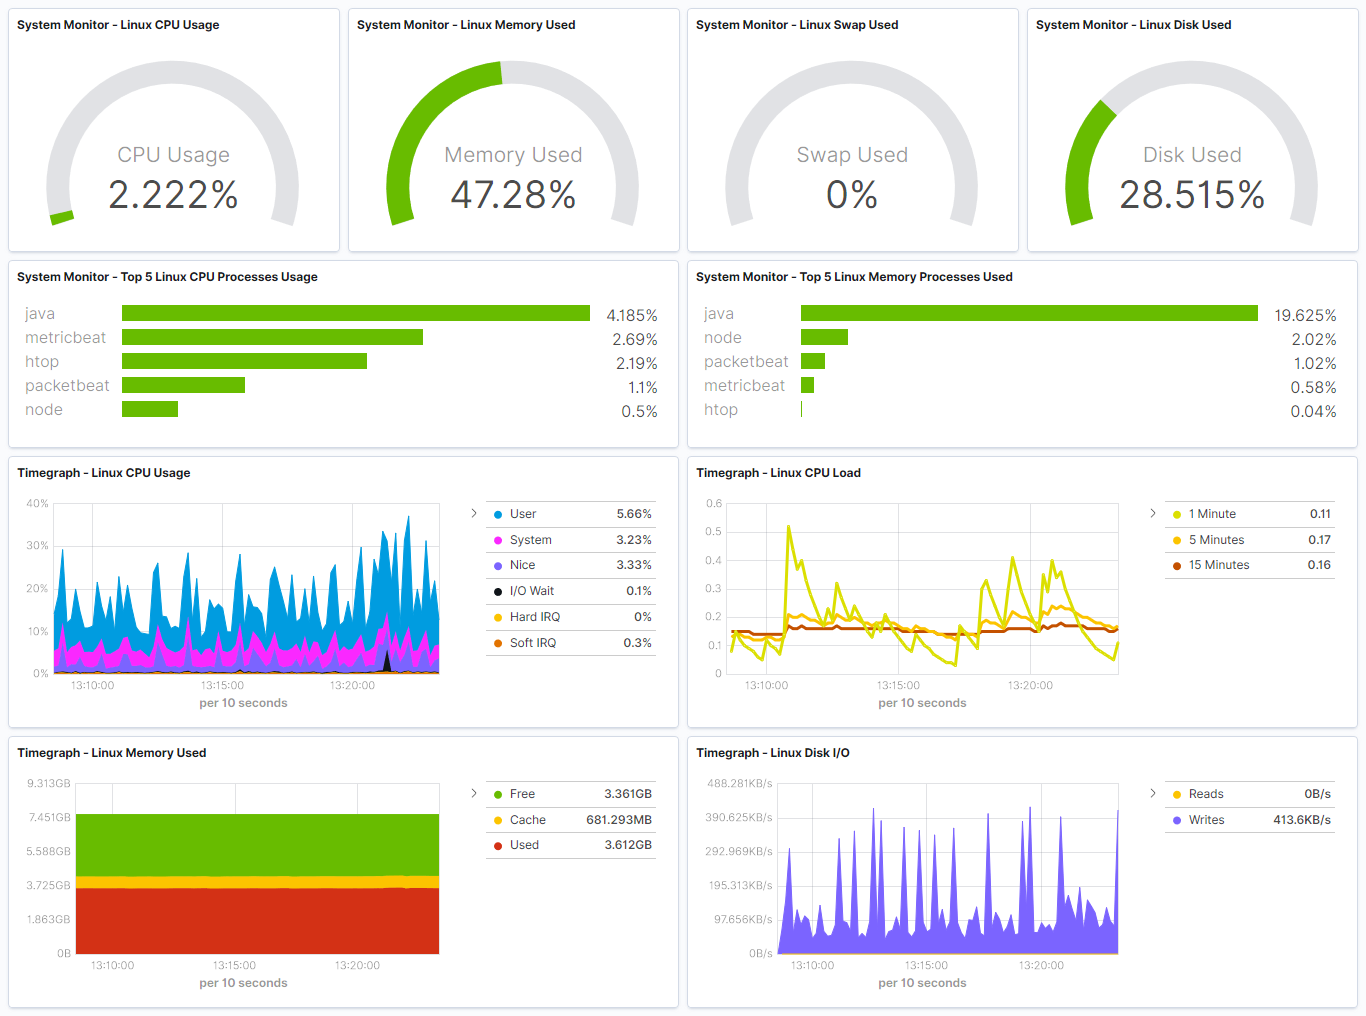Click the node bar in Memory Processes
1366x1016 pixels.
click(x=824, y=338)
